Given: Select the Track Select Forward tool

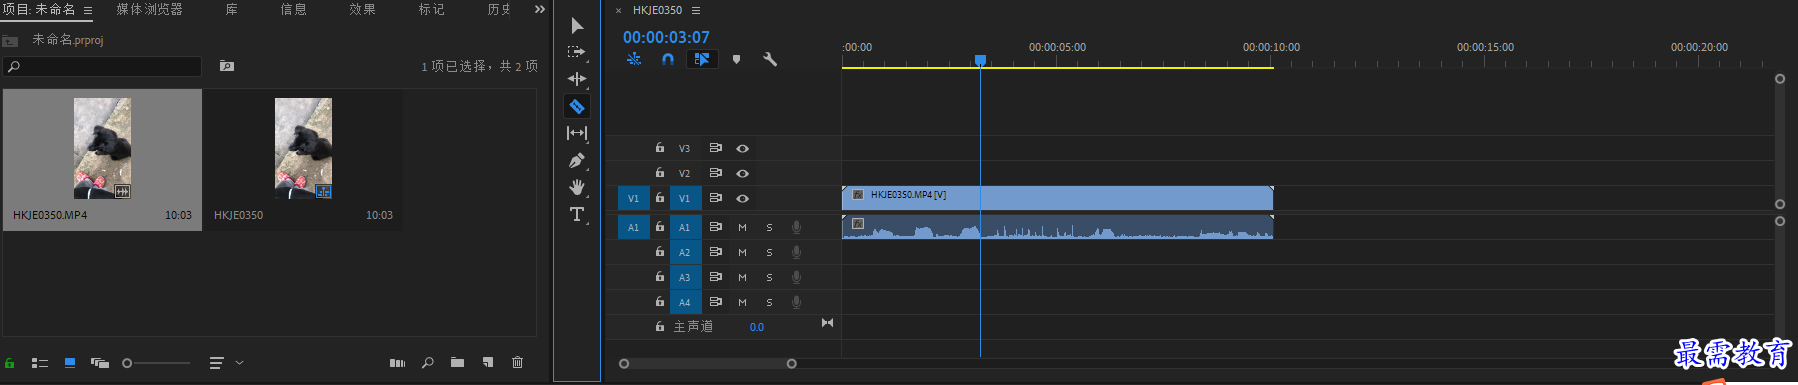Looking at the screenshot, I should tap(577, 52).
